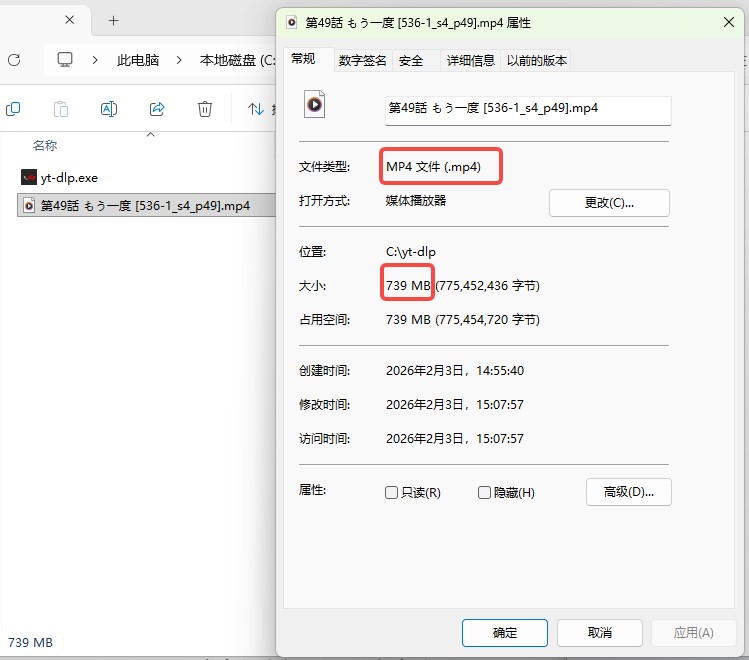
Task: Open the 详细信息 tab
Action: (x=471, y=61)
